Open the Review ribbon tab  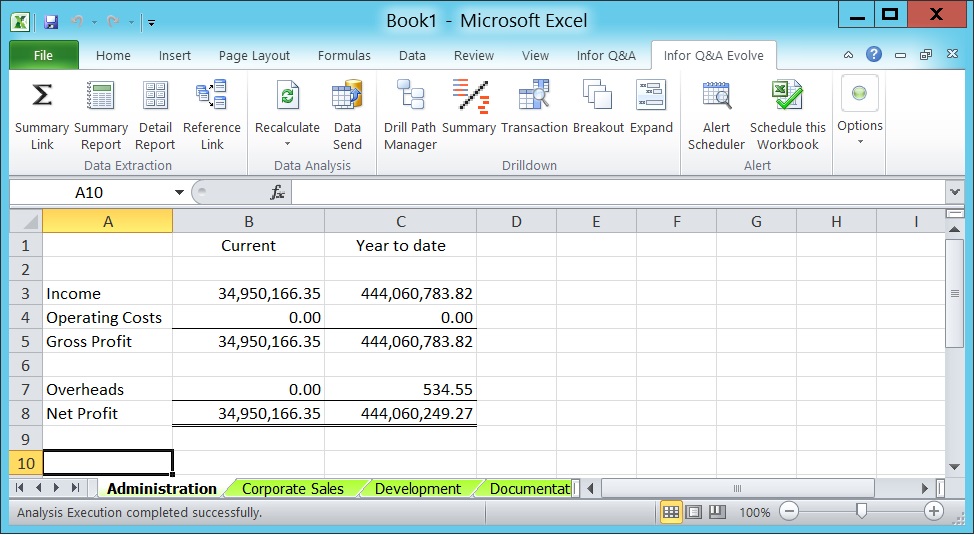click(474, 55)
